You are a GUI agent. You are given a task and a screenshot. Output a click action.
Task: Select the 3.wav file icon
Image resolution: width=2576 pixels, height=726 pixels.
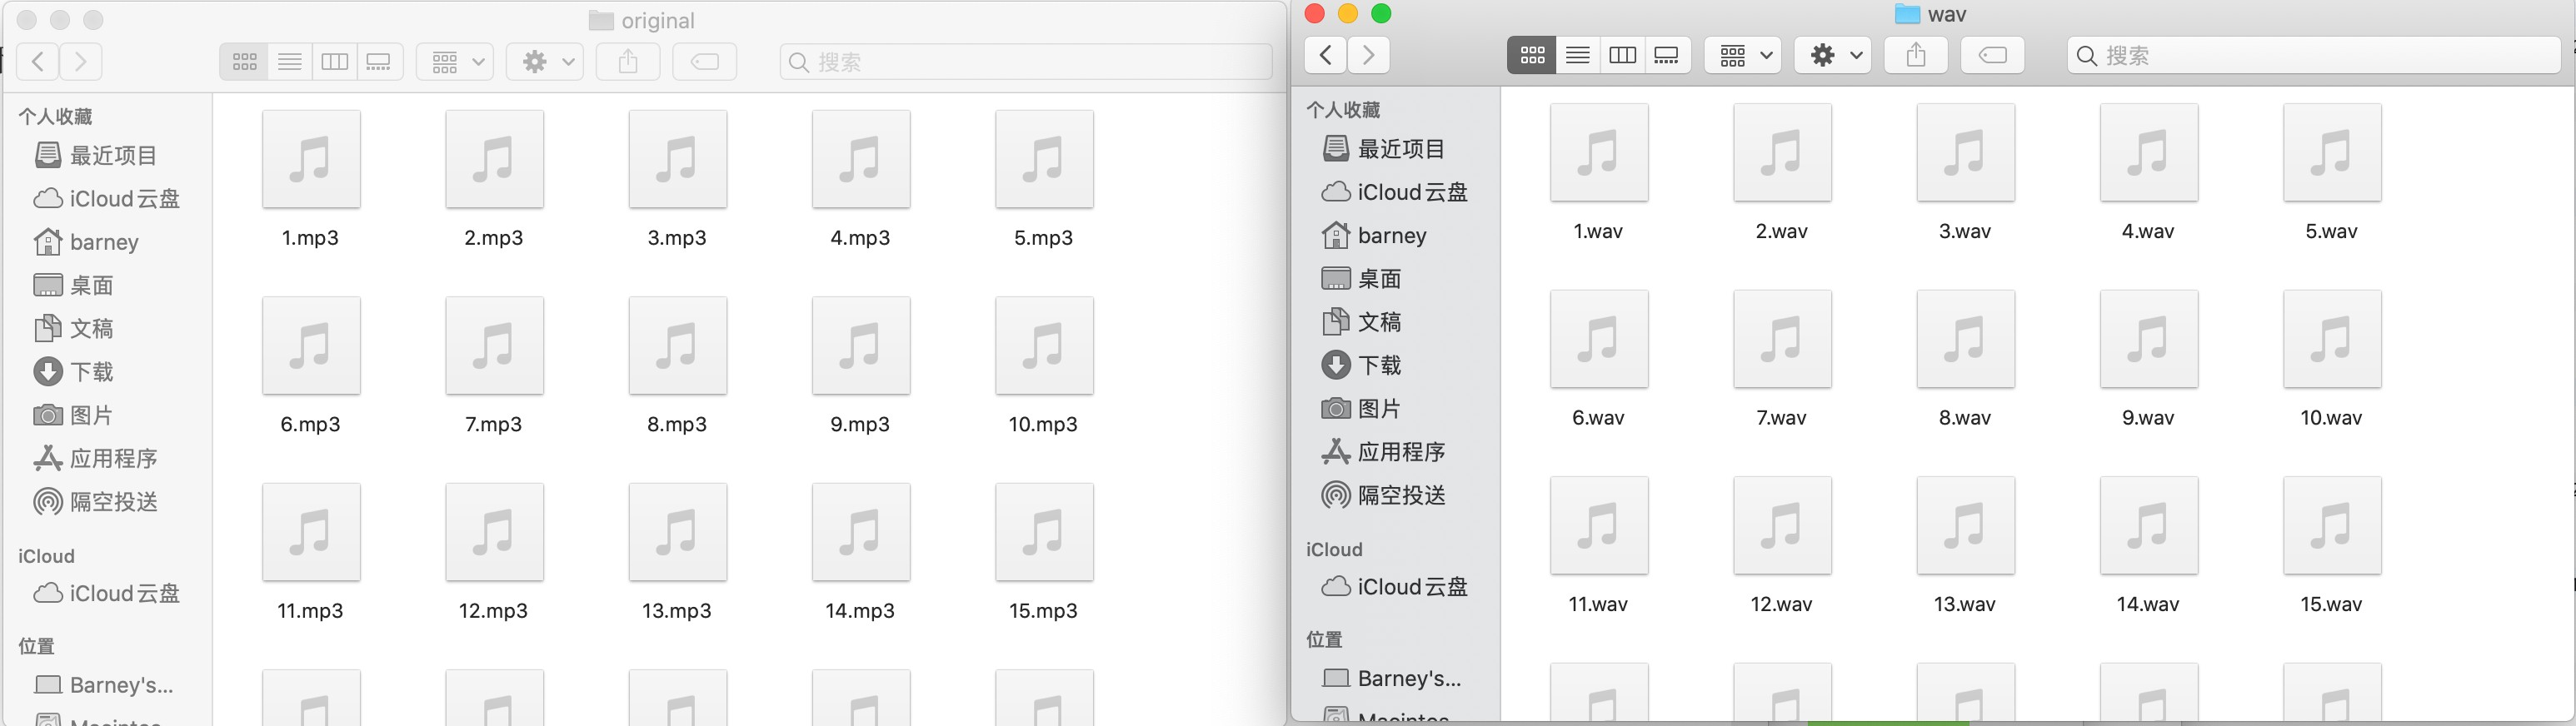(x=1966, y=152)
